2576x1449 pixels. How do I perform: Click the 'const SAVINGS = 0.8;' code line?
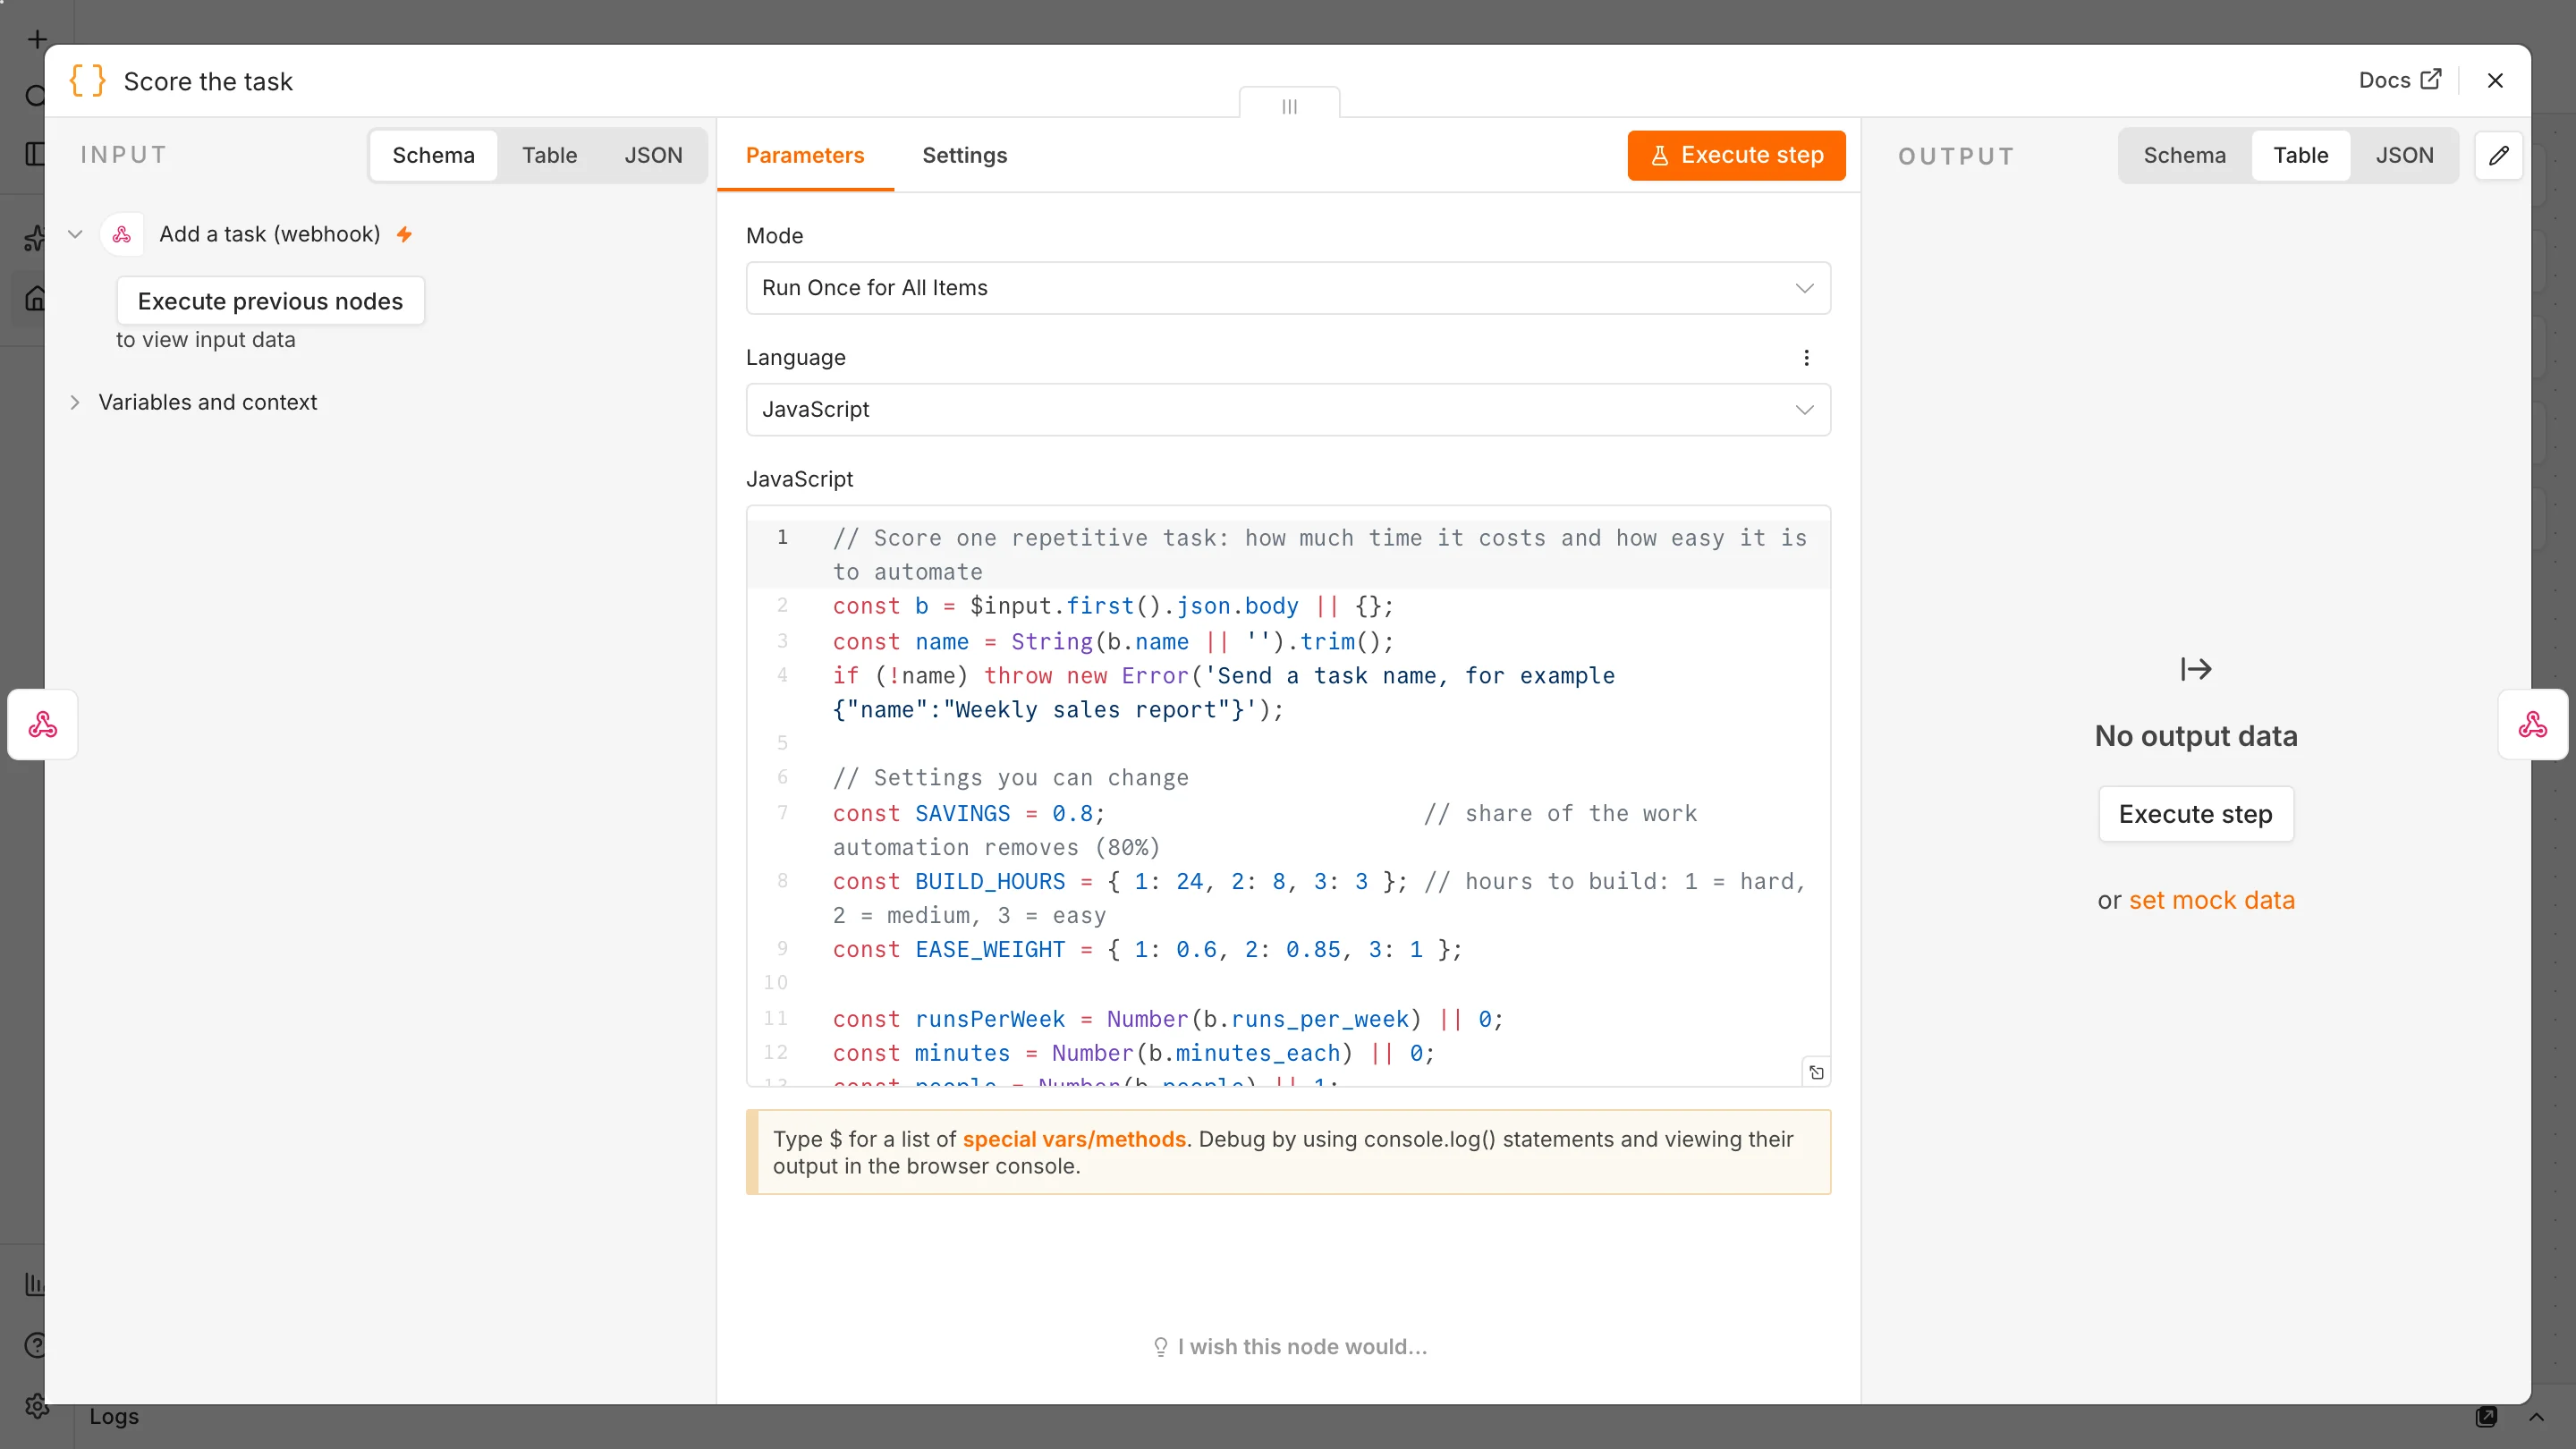click(x=968, y=813)
